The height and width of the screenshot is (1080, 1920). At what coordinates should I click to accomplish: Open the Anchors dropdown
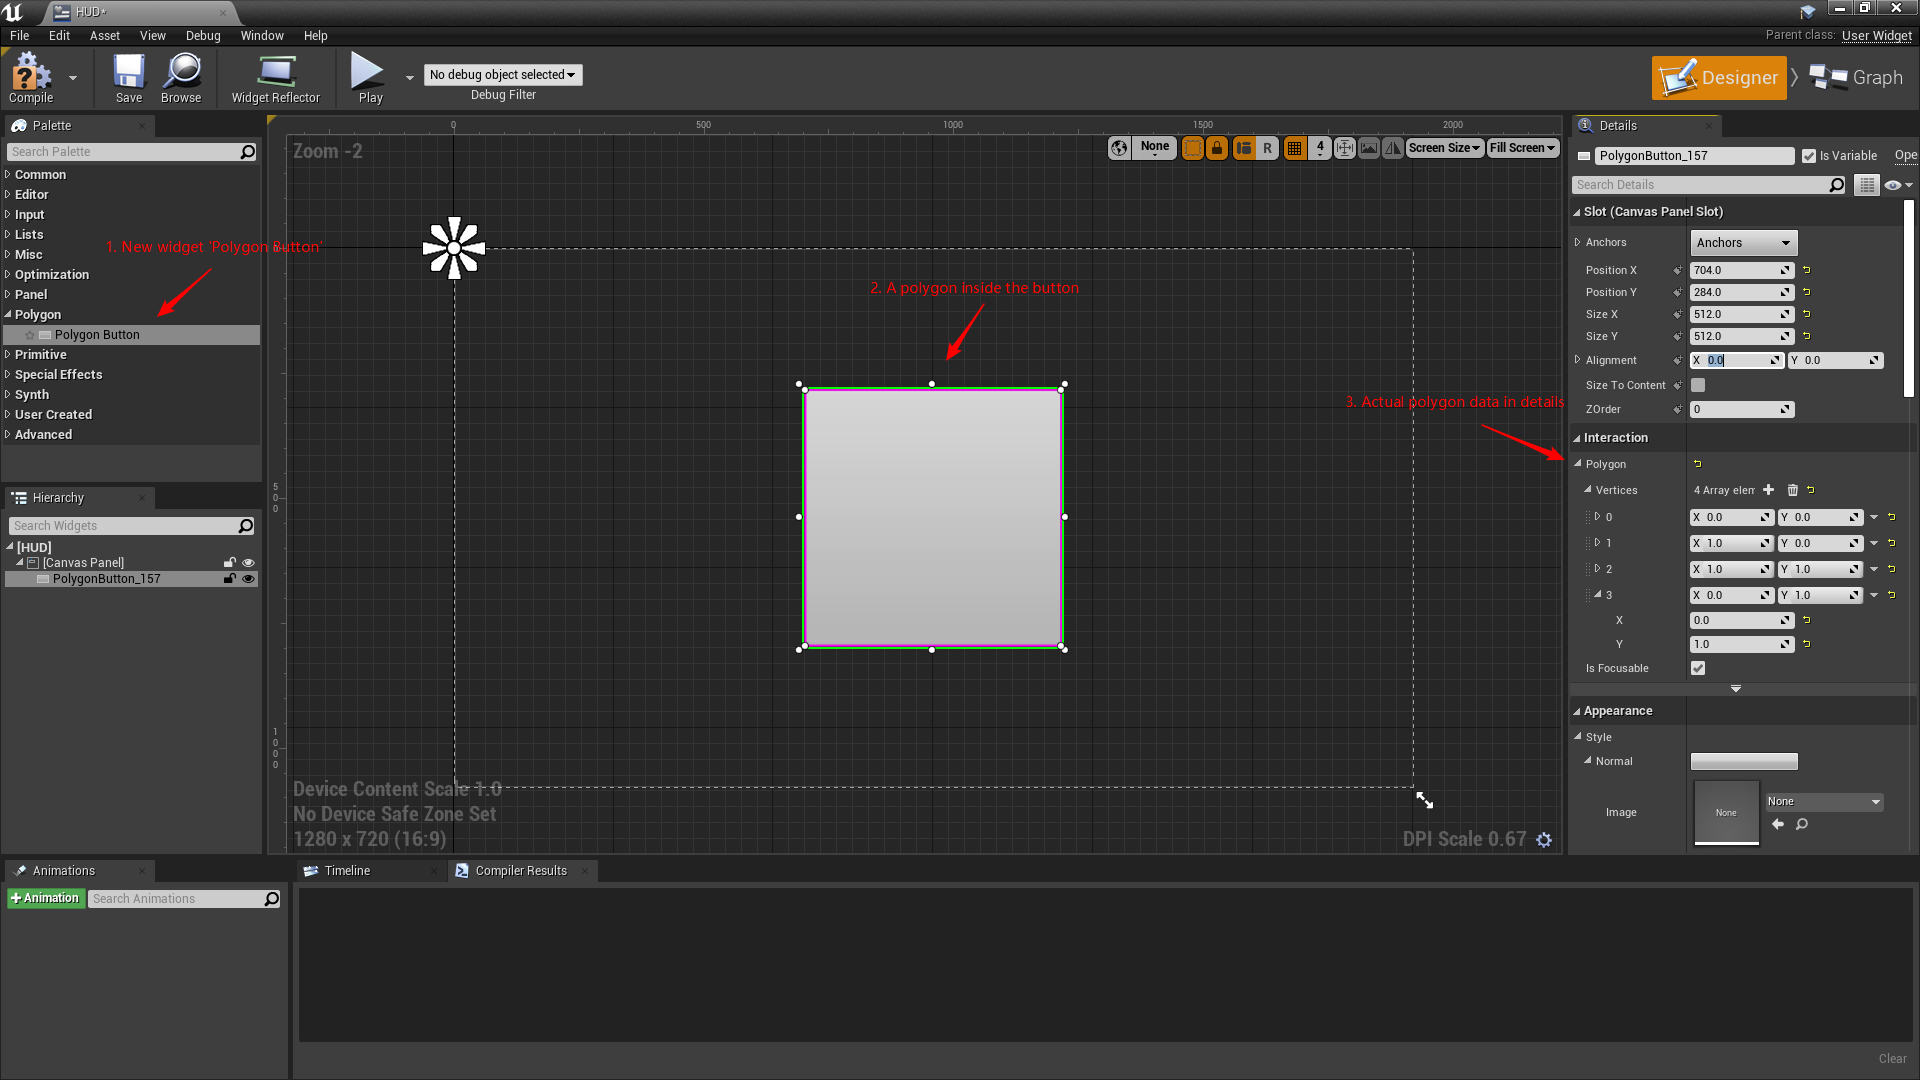tap(1743, 243)
